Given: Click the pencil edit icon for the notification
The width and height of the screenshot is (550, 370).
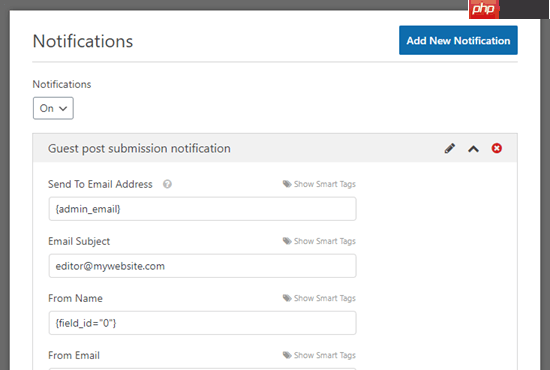Looking at the screenshot, I should coord(450,148).
